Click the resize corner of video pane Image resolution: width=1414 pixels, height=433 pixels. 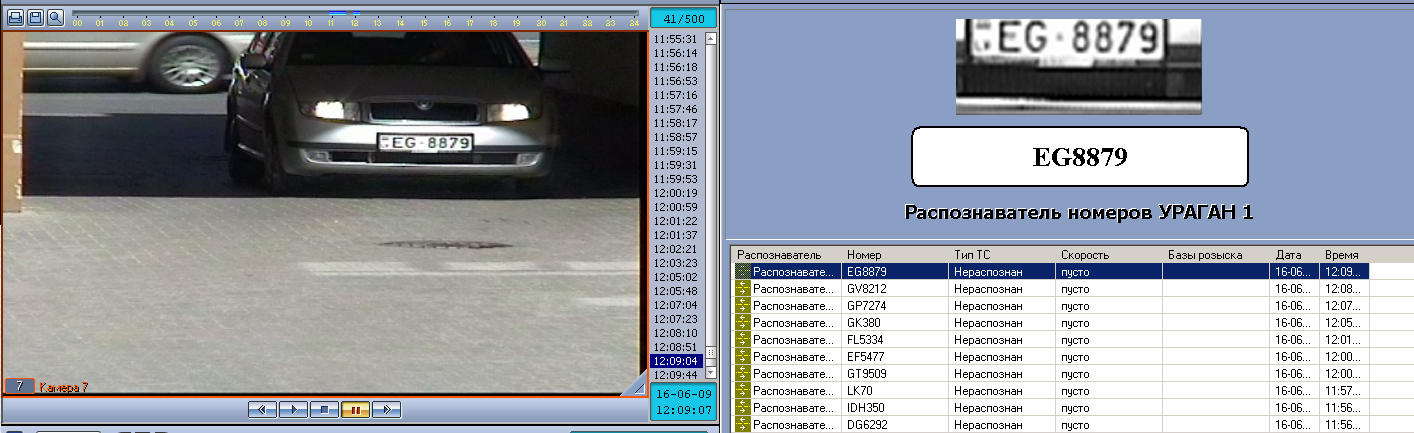click(x=634, y=385)
